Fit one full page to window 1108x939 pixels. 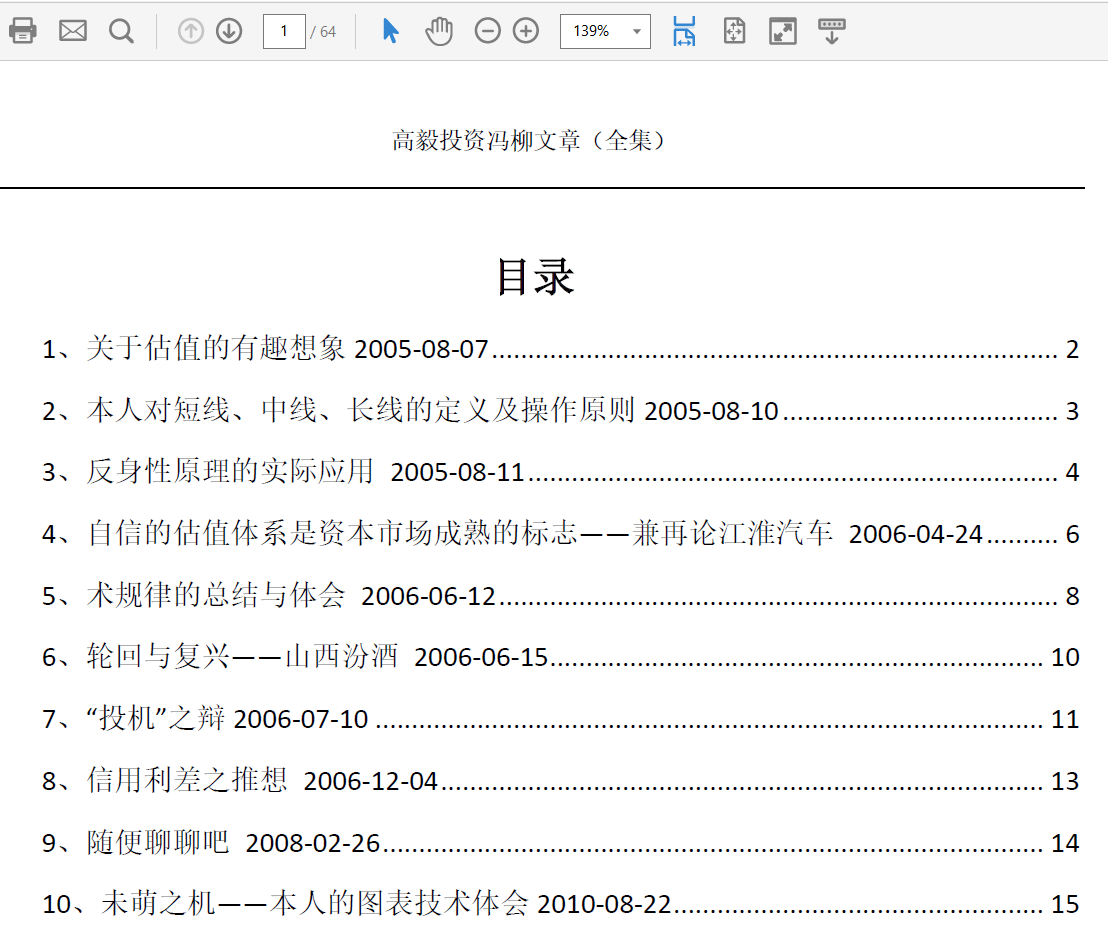734,31
